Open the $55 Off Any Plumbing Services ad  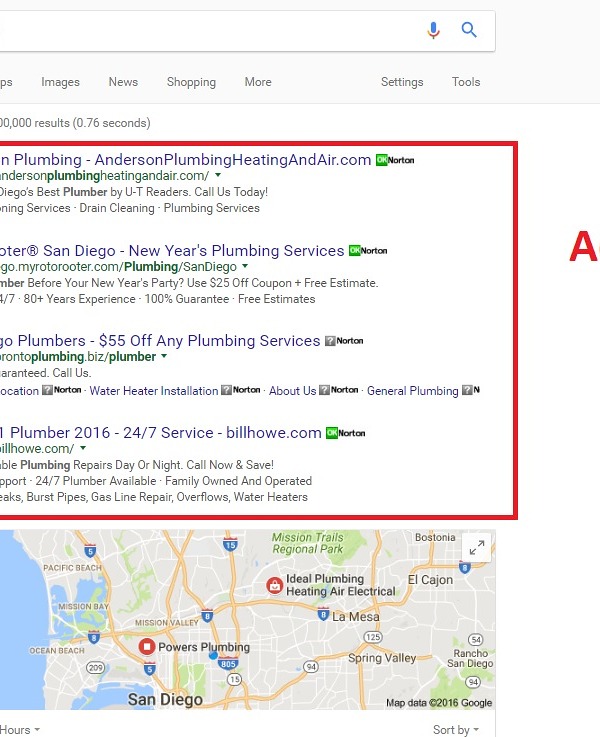tap(160, 340)
